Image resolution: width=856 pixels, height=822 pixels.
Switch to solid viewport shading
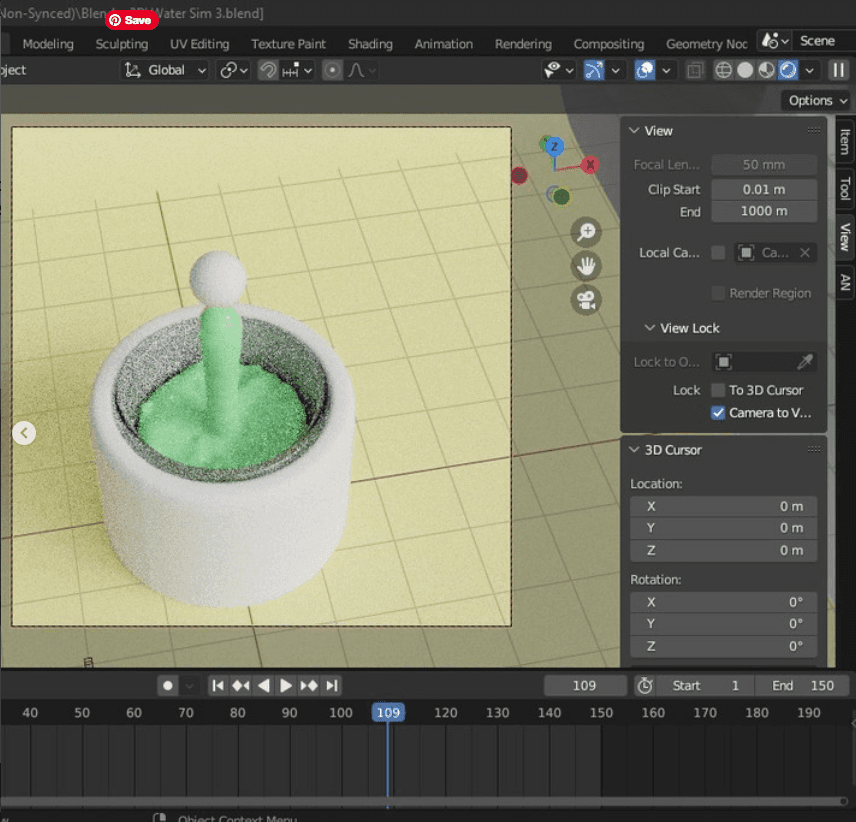[x=745, y=70]
